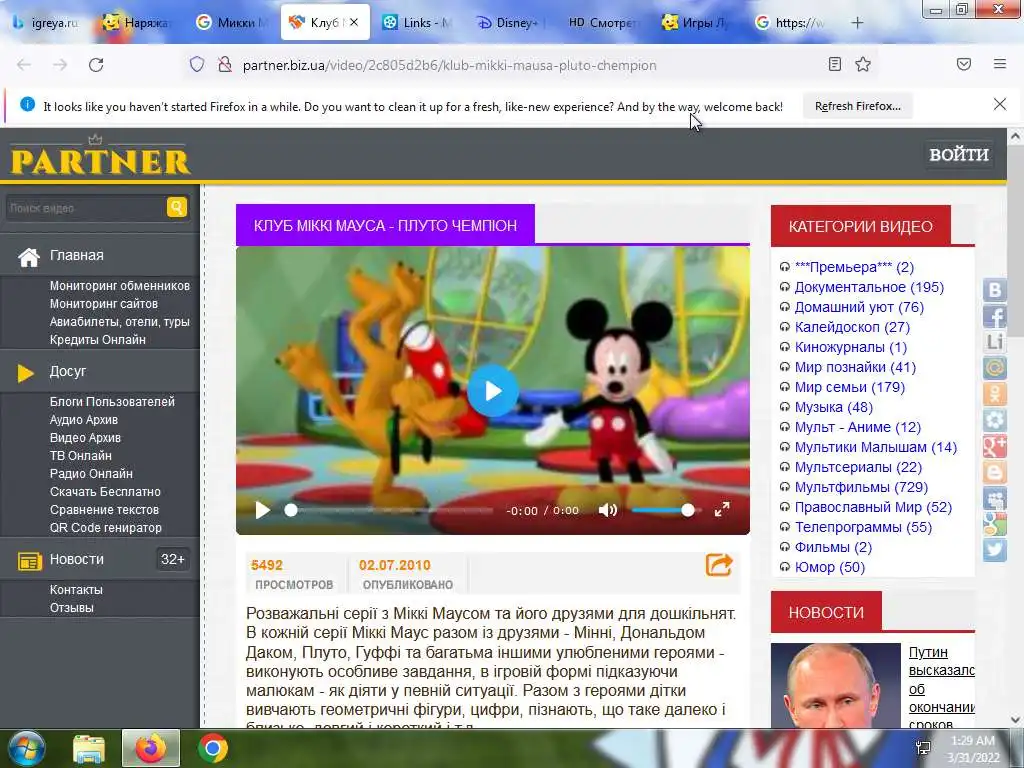Click the news thumbnail photo

(x=835, y=686)
